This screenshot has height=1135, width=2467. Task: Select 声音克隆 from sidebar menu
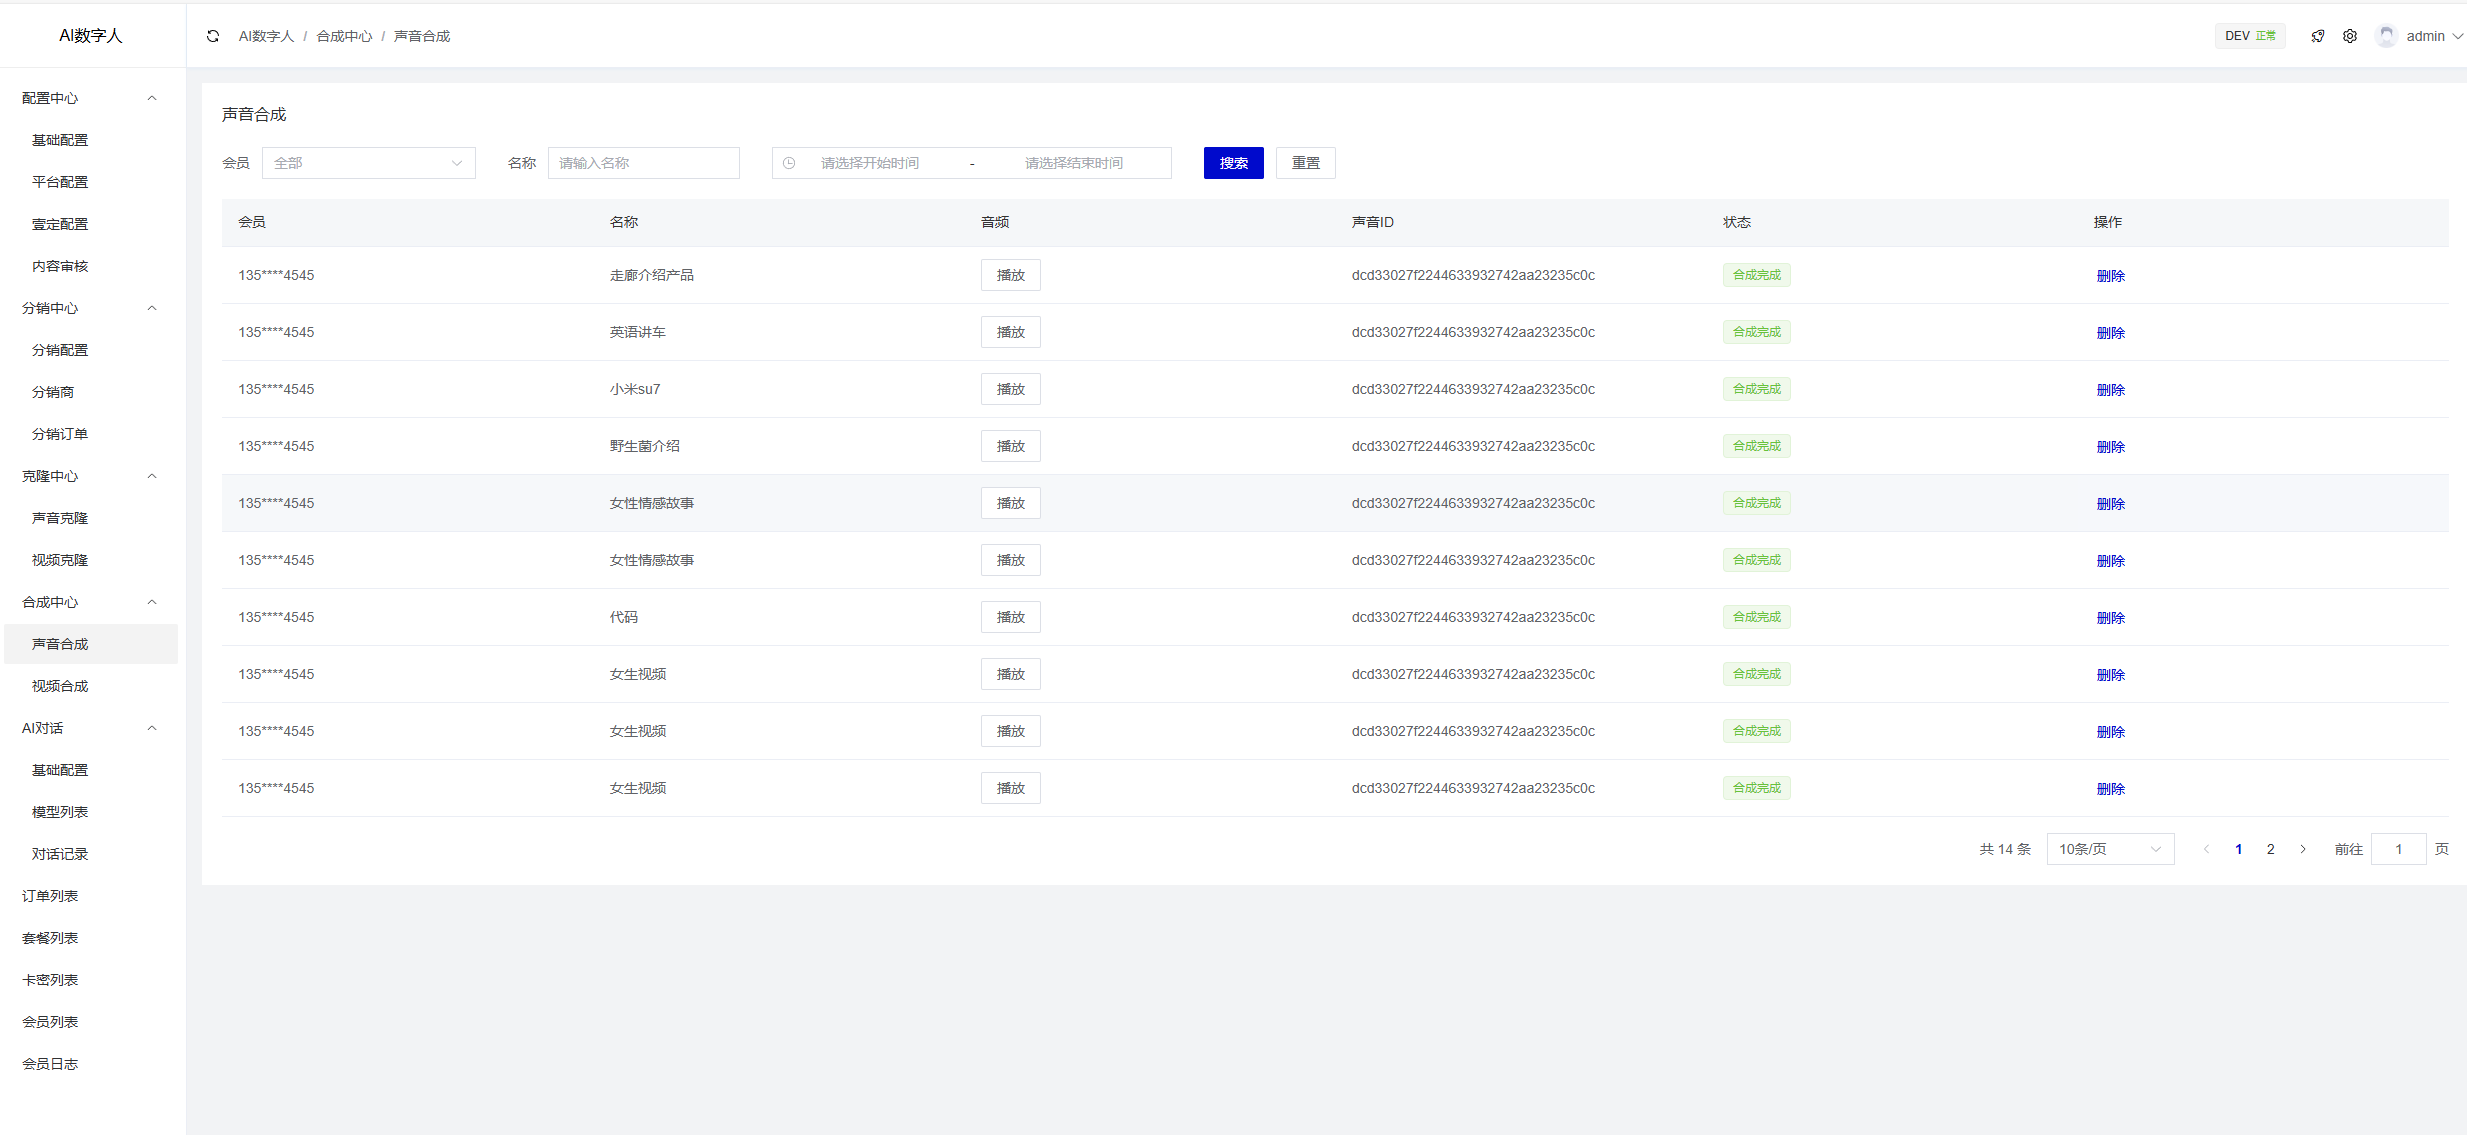click(x=60, y=518)
